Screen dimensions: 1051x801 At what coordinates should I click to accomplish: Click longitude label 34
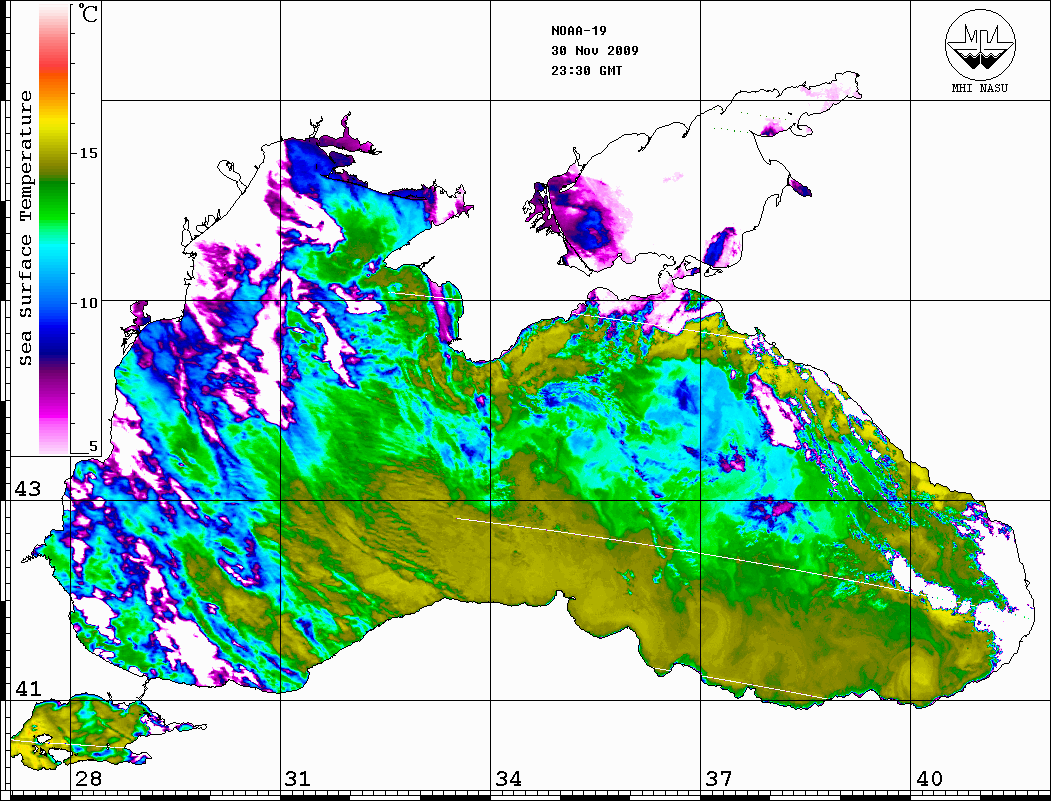tap(508, 779)
